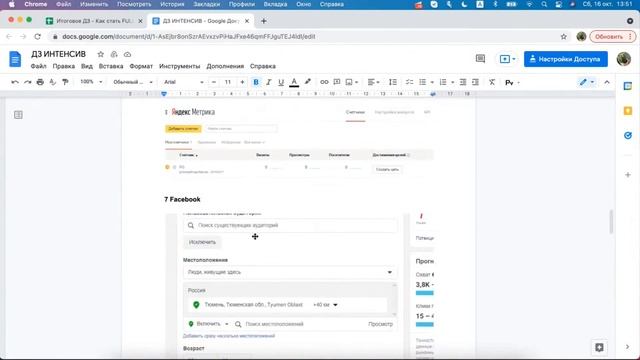Image resolution: width=640 pixels, height=360 pixels.
Task: Activate the paint format tool
Action: 65,82
